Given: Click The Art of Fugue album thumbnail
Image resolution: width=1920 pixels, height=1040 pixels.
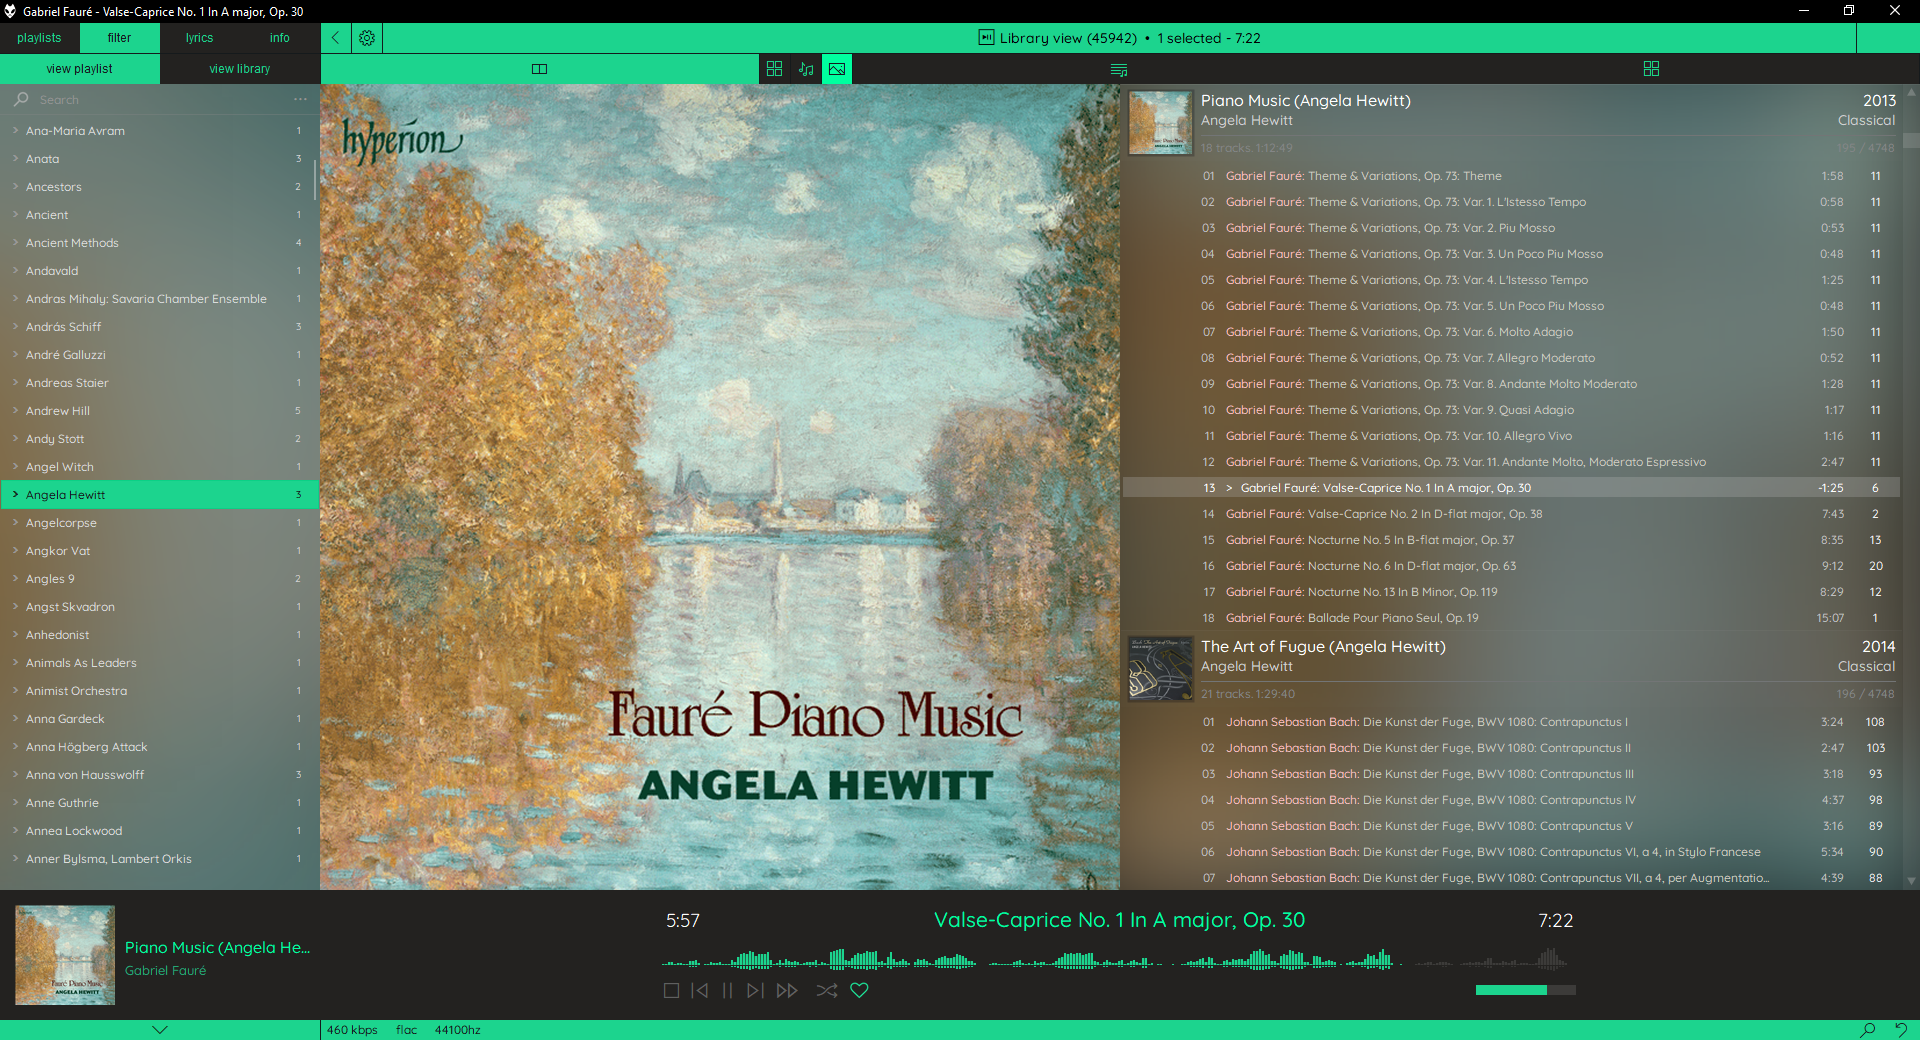Looking at the screenshot, I should [x=1160, y=669].
